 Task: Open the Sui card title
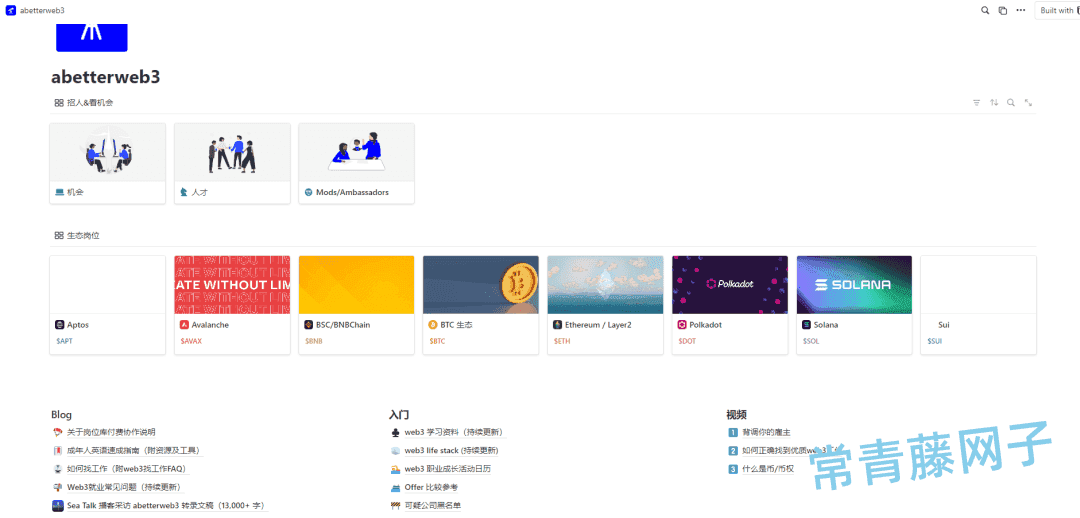pyautogui.click(x=944, y=324)
